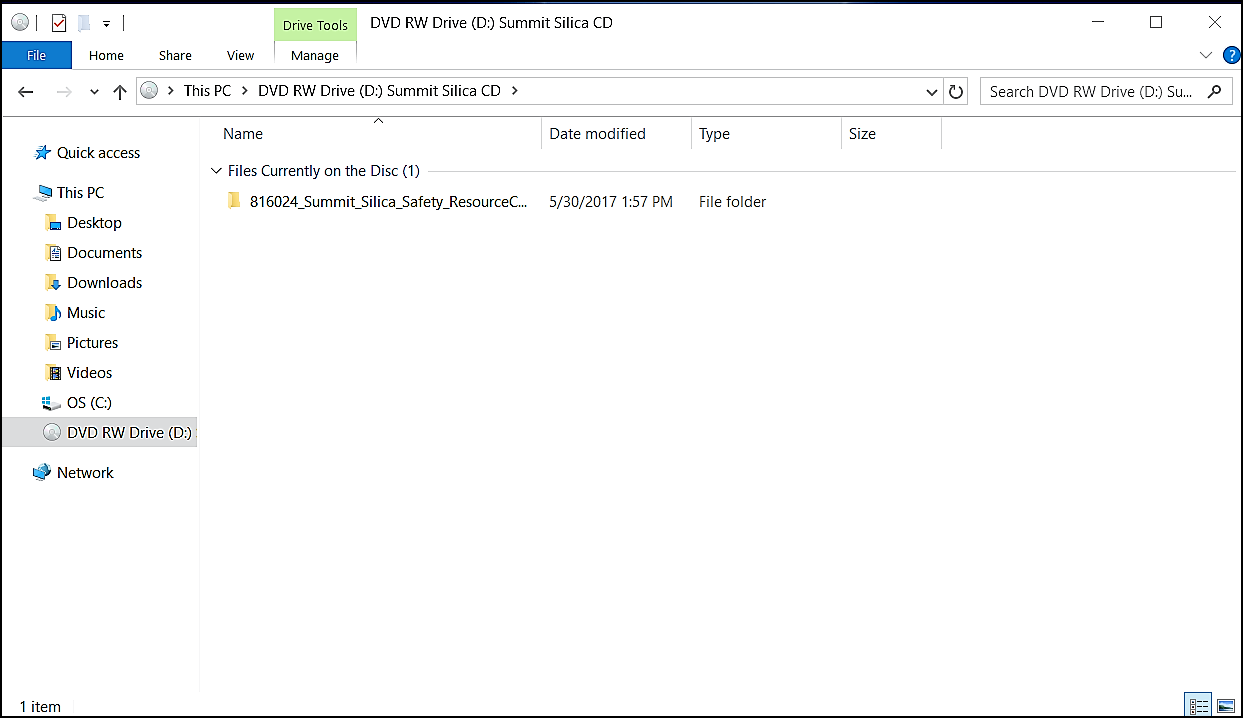
Task: Expand the chevron after Summit Silica CD breadcrumb
Action: click(515, 91)
